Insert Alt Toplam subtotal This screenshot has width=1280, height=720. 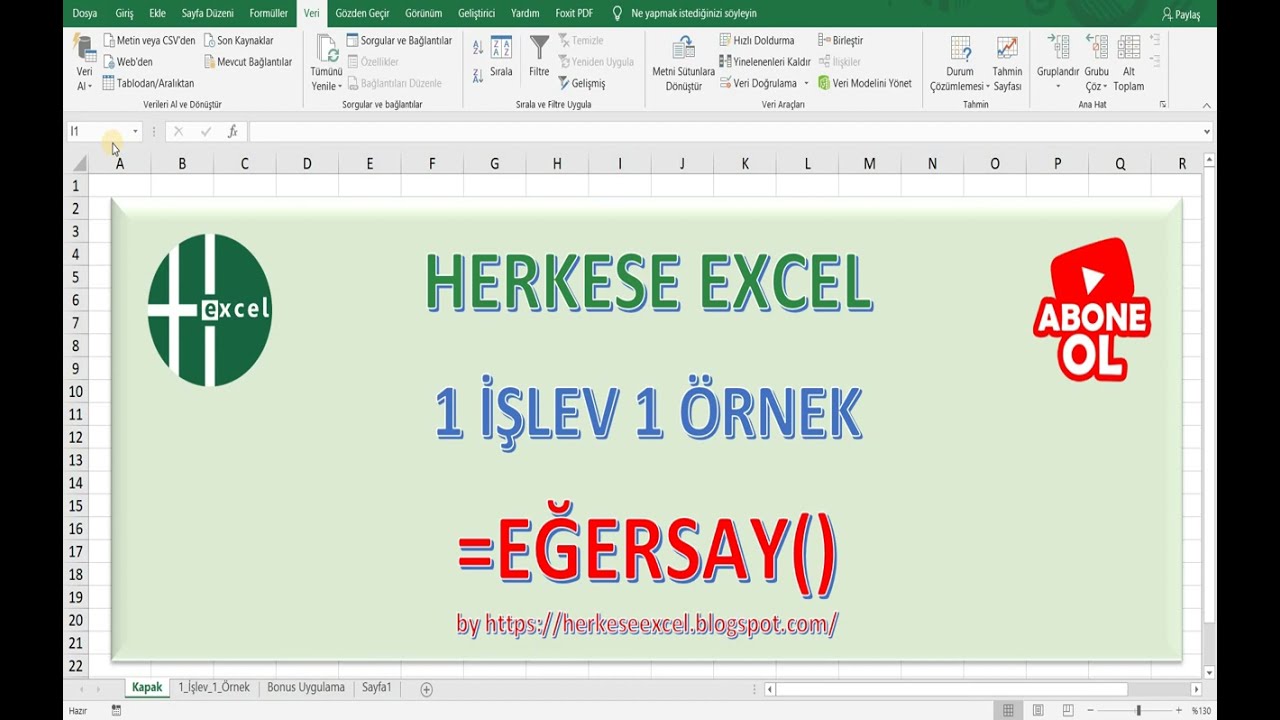(x=1129, y=61)
